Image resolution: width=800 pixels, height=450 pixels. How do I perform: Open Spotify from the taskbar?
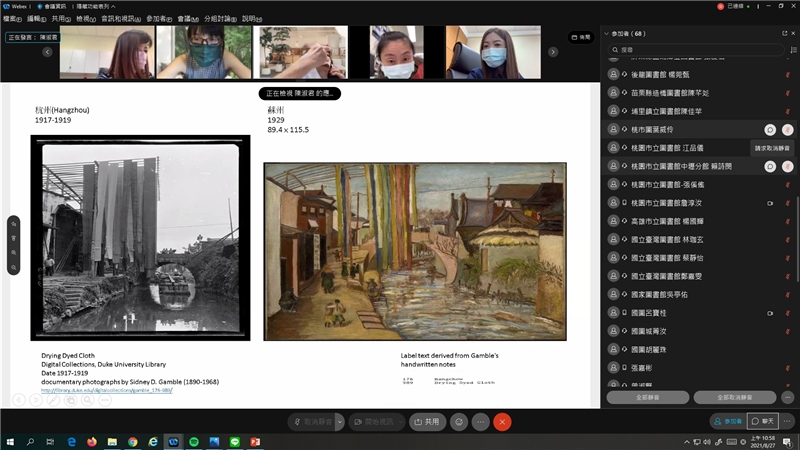tap(194, 442)
